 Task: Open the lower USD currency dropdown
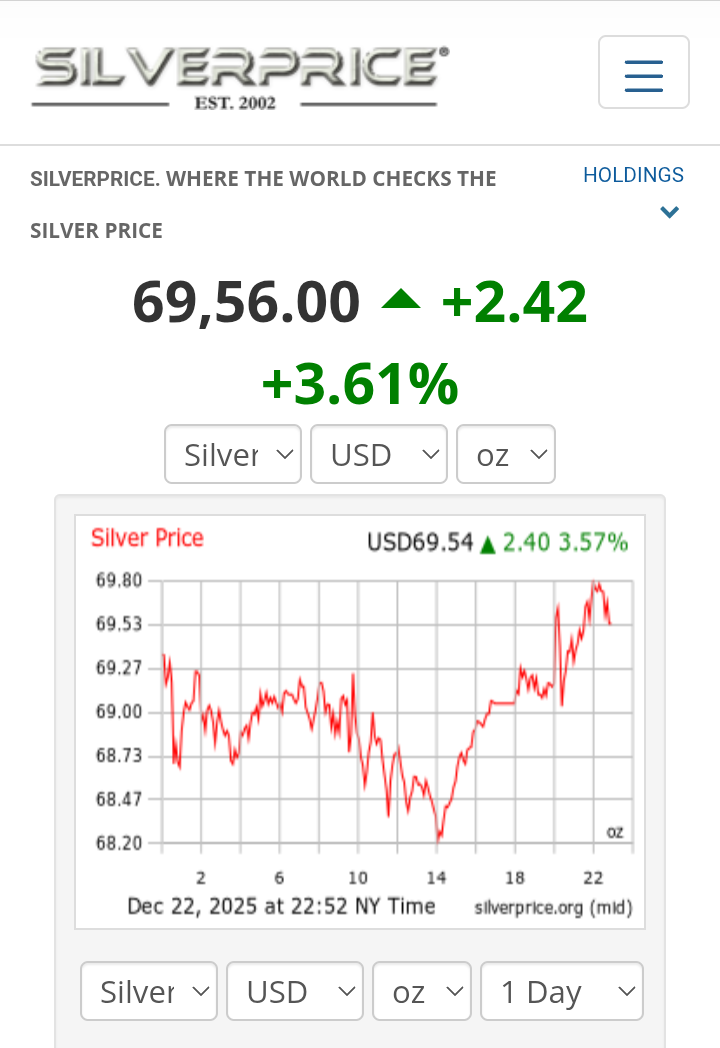[x=295, y=992]
